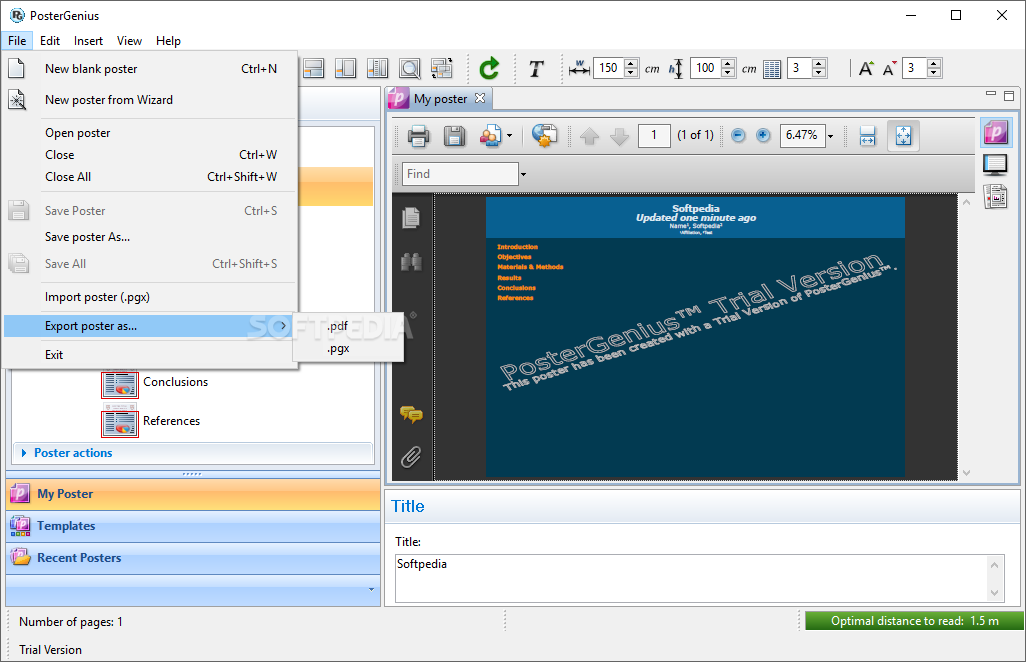The height and width of the screenshot is (662, 1026).
Task: Choose New poster from Wizard
Action: pyautogui.click(x=150, y=100)
